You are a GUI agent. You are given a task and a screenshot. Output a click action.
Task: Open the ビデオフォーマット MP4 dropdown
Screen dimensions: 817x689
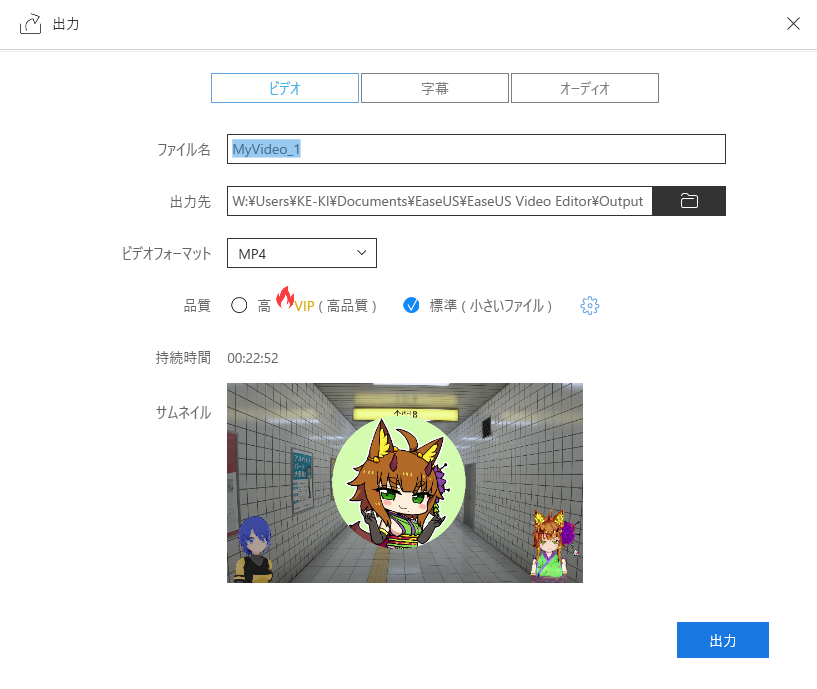pyautogui.click(x=301, y=254)
